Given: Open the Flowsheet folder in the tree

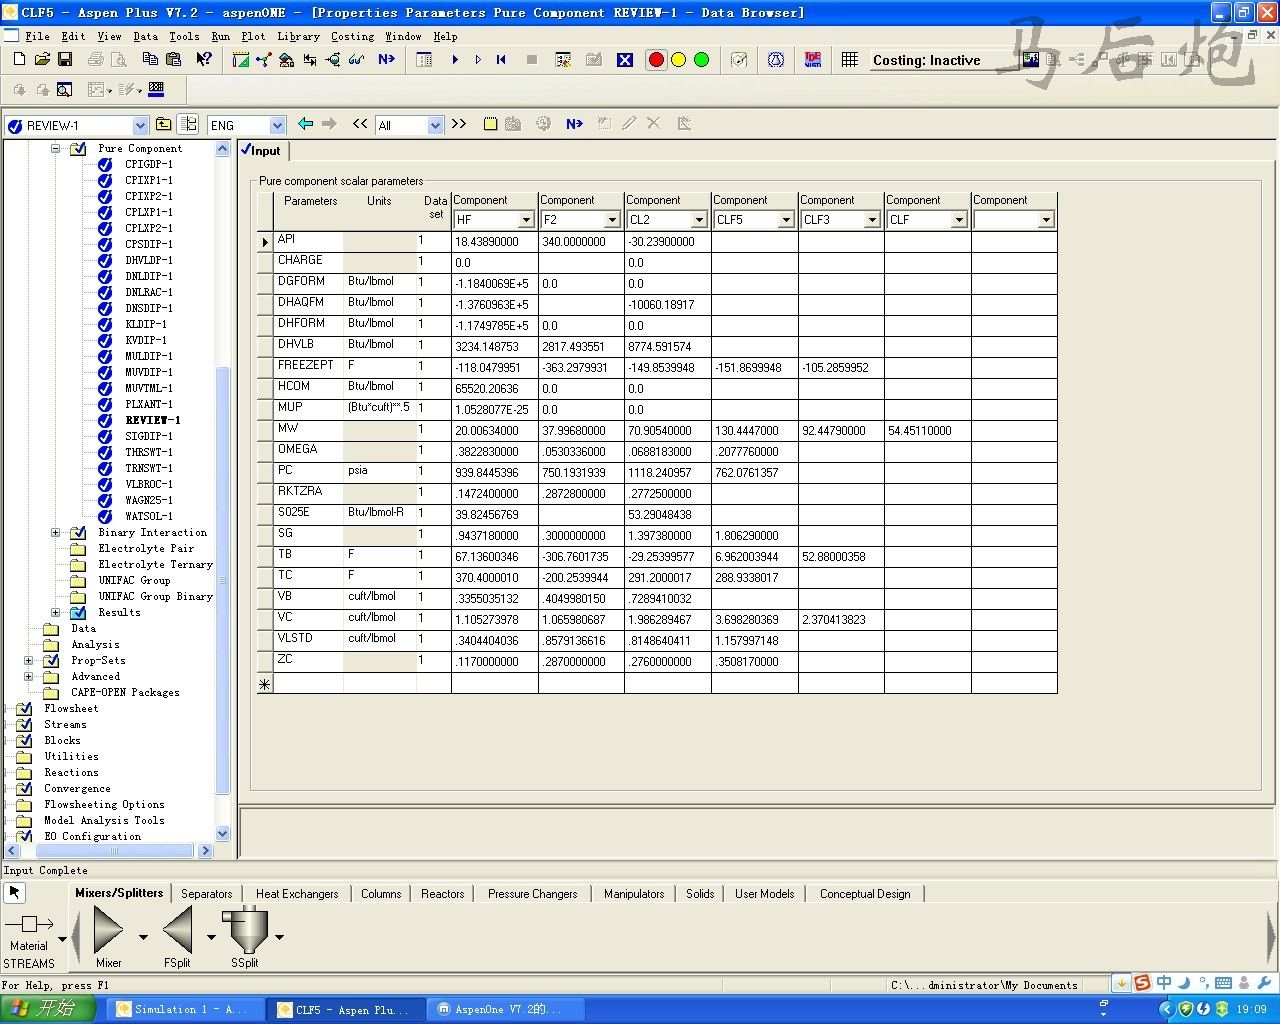Looking at the screenshot, I should pyautogui.click(x=70, y=708).
